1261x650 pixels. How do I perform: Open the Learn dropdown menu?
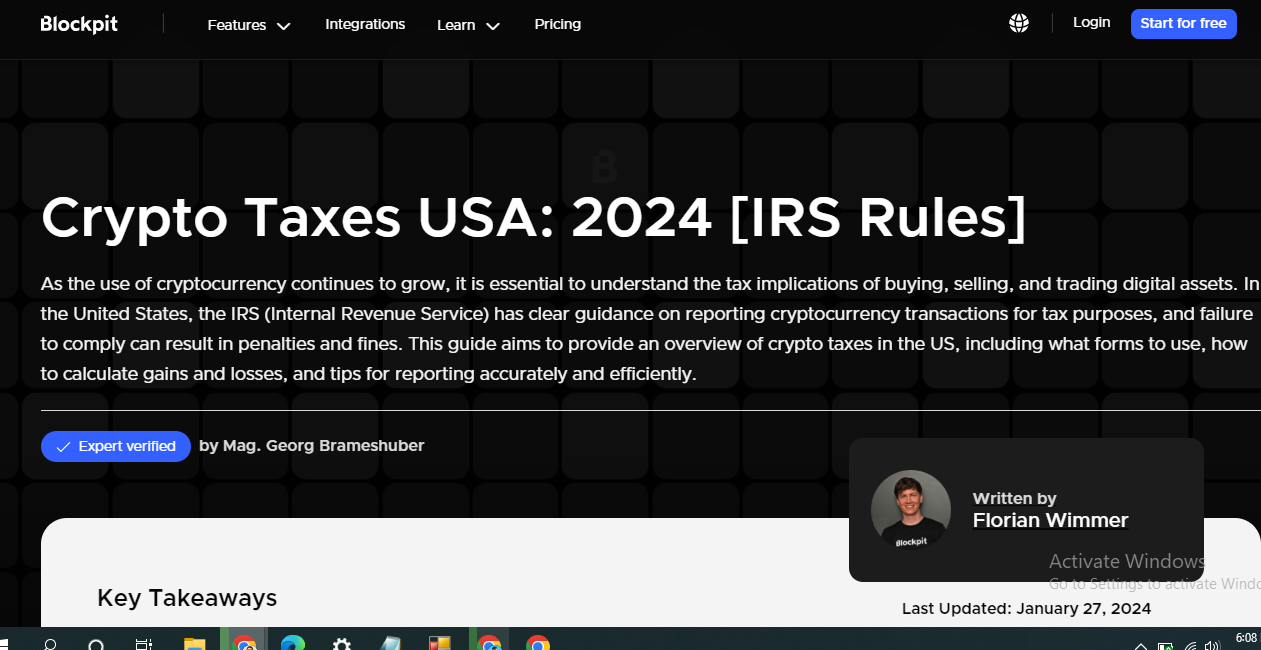467,24
